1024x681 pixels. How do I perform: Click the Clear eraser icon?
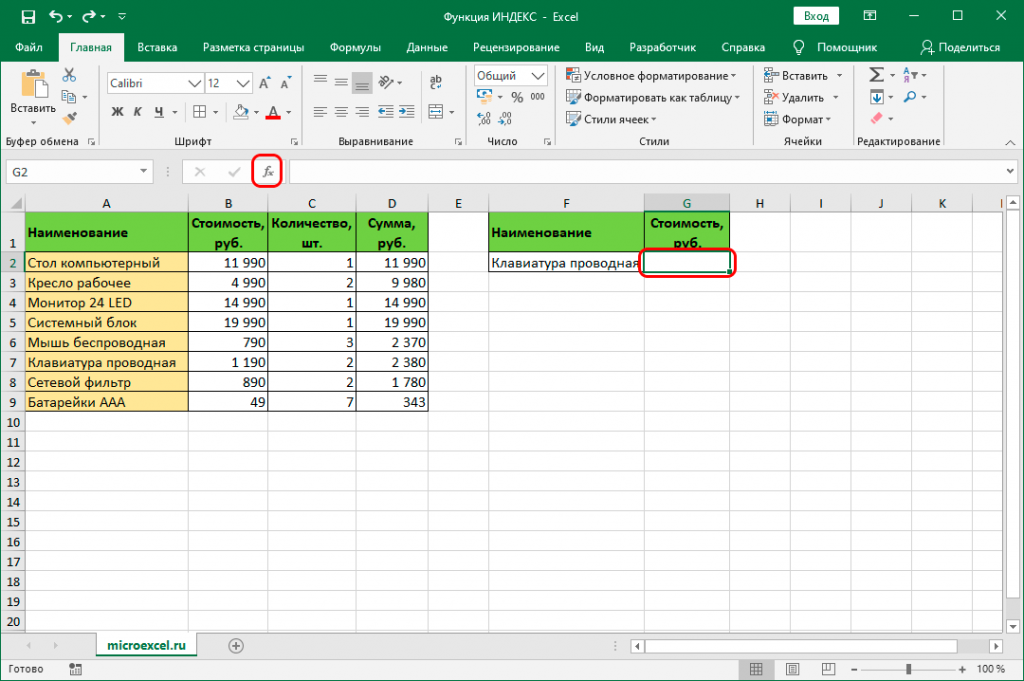point(876,118)
